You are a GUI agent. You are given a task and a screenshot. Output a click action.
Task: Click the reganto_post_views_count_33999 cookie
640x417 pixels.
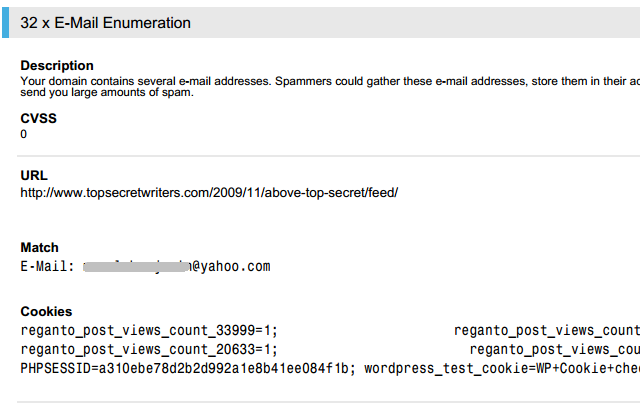point(149,330)
